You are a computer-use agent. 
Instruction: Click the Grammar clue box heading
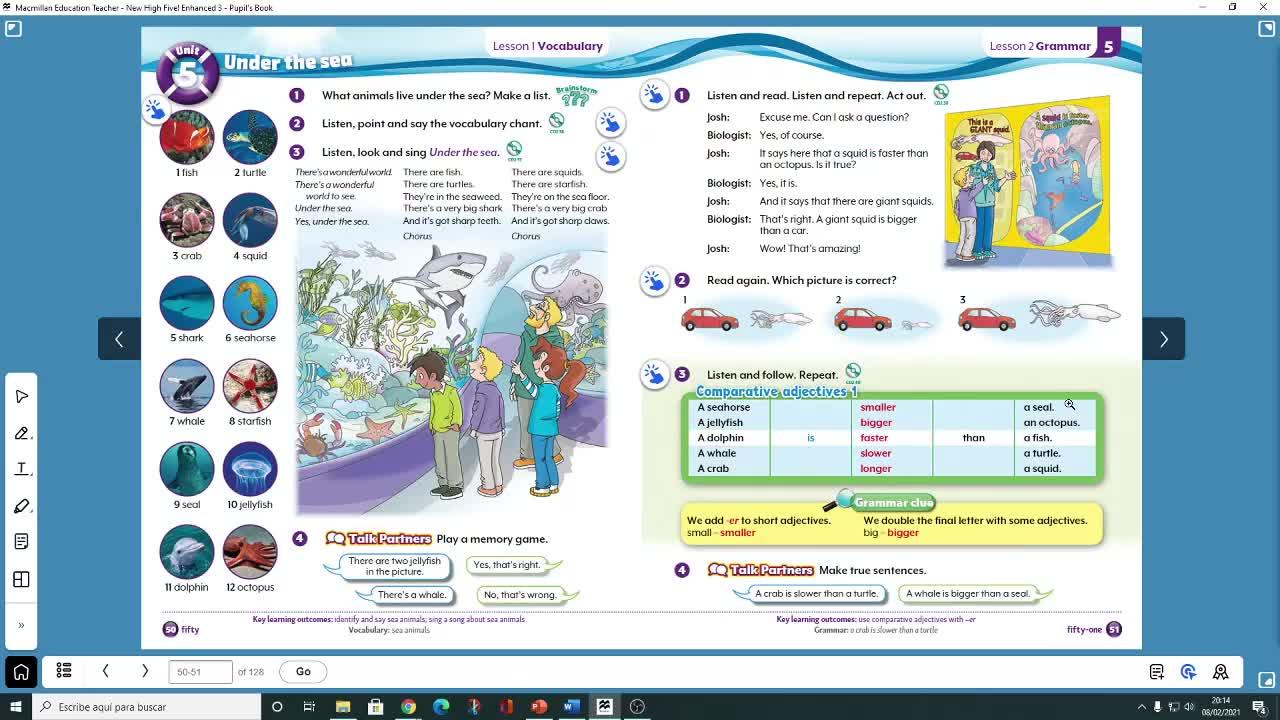[893, 503]
